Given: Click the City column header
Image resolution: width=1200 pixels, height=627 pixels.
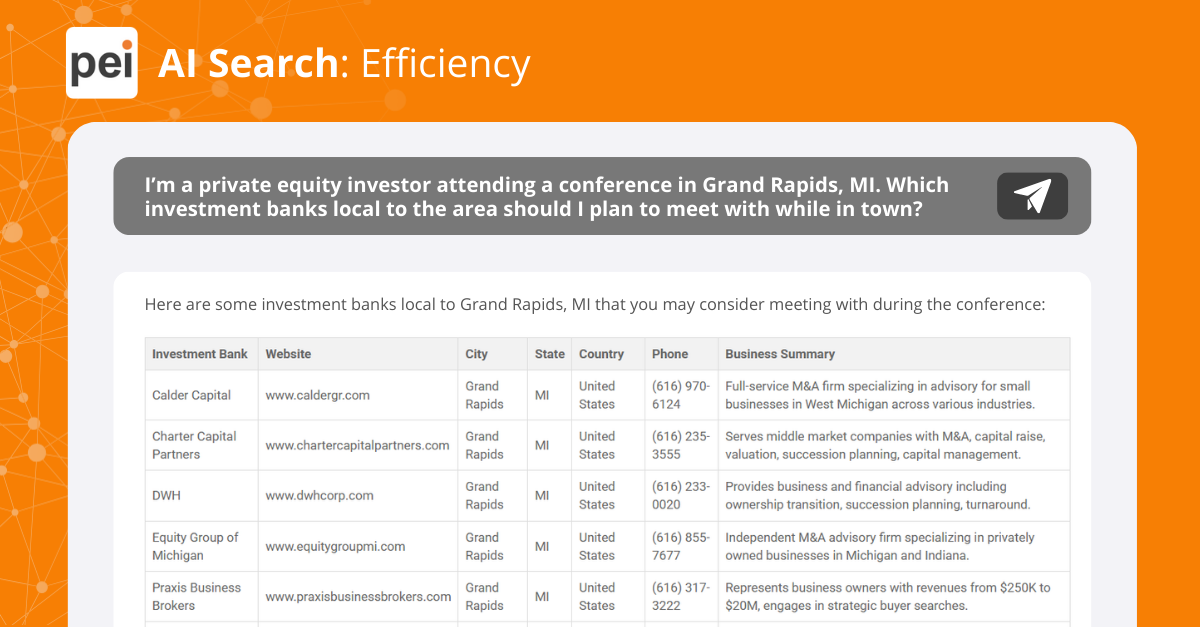Looking at the screenshot, I should [x=493, y=354].
